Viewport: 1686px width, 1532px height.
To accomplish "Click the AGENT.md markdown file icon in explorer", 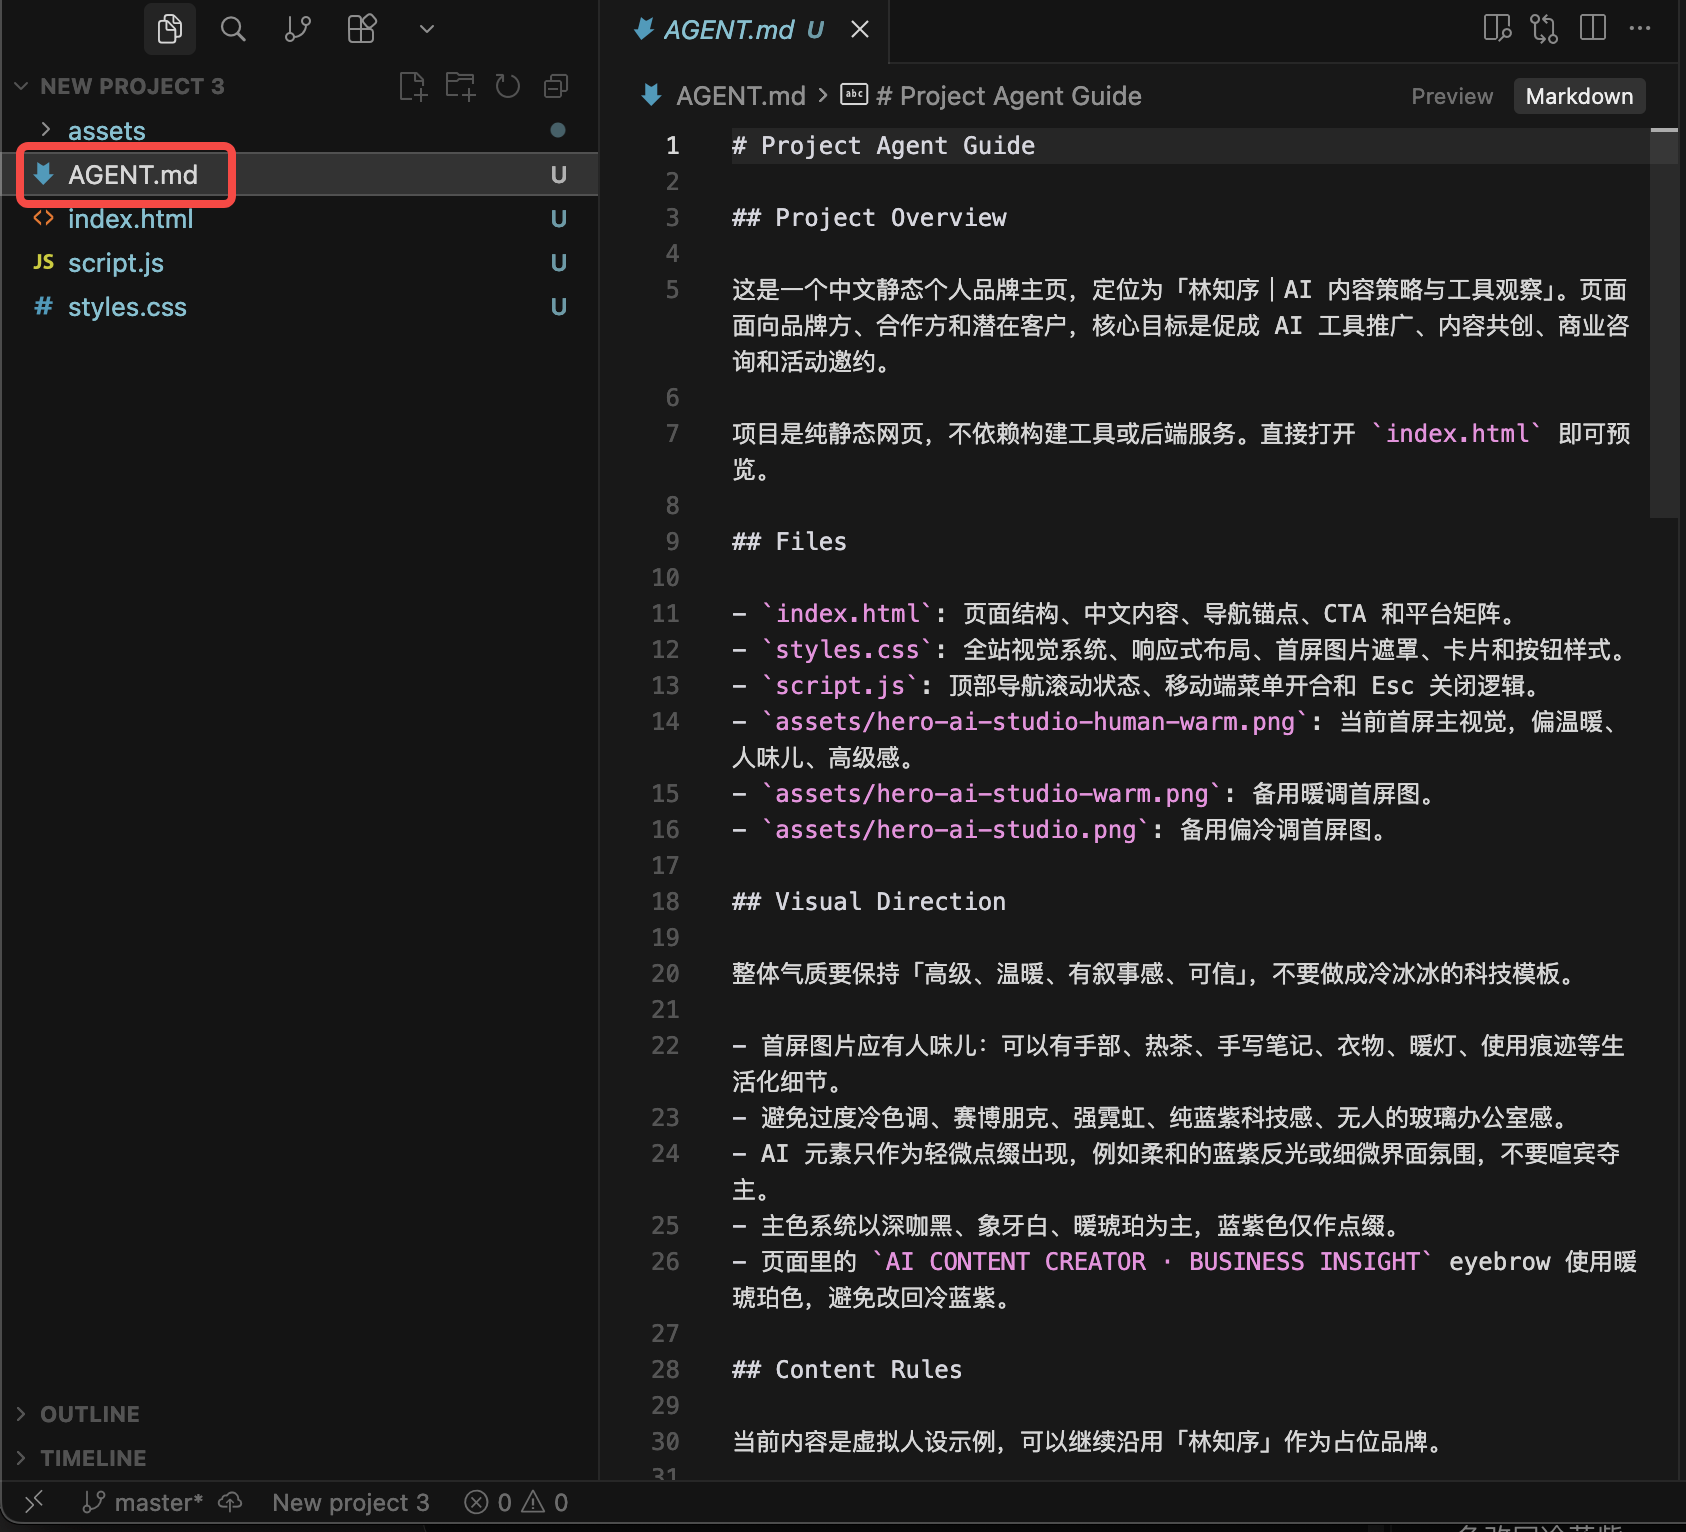I will click(43, 174).
